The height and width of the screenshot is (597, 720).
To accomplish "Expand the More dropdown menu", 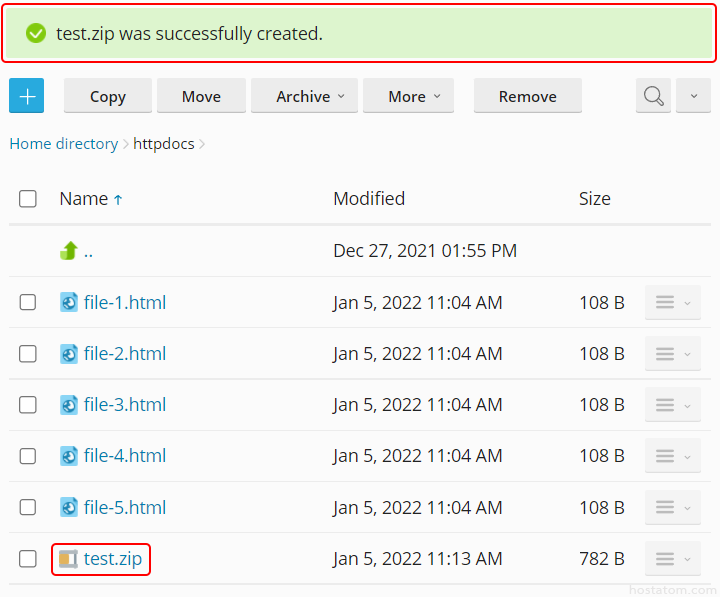I will tap(407, 96).
